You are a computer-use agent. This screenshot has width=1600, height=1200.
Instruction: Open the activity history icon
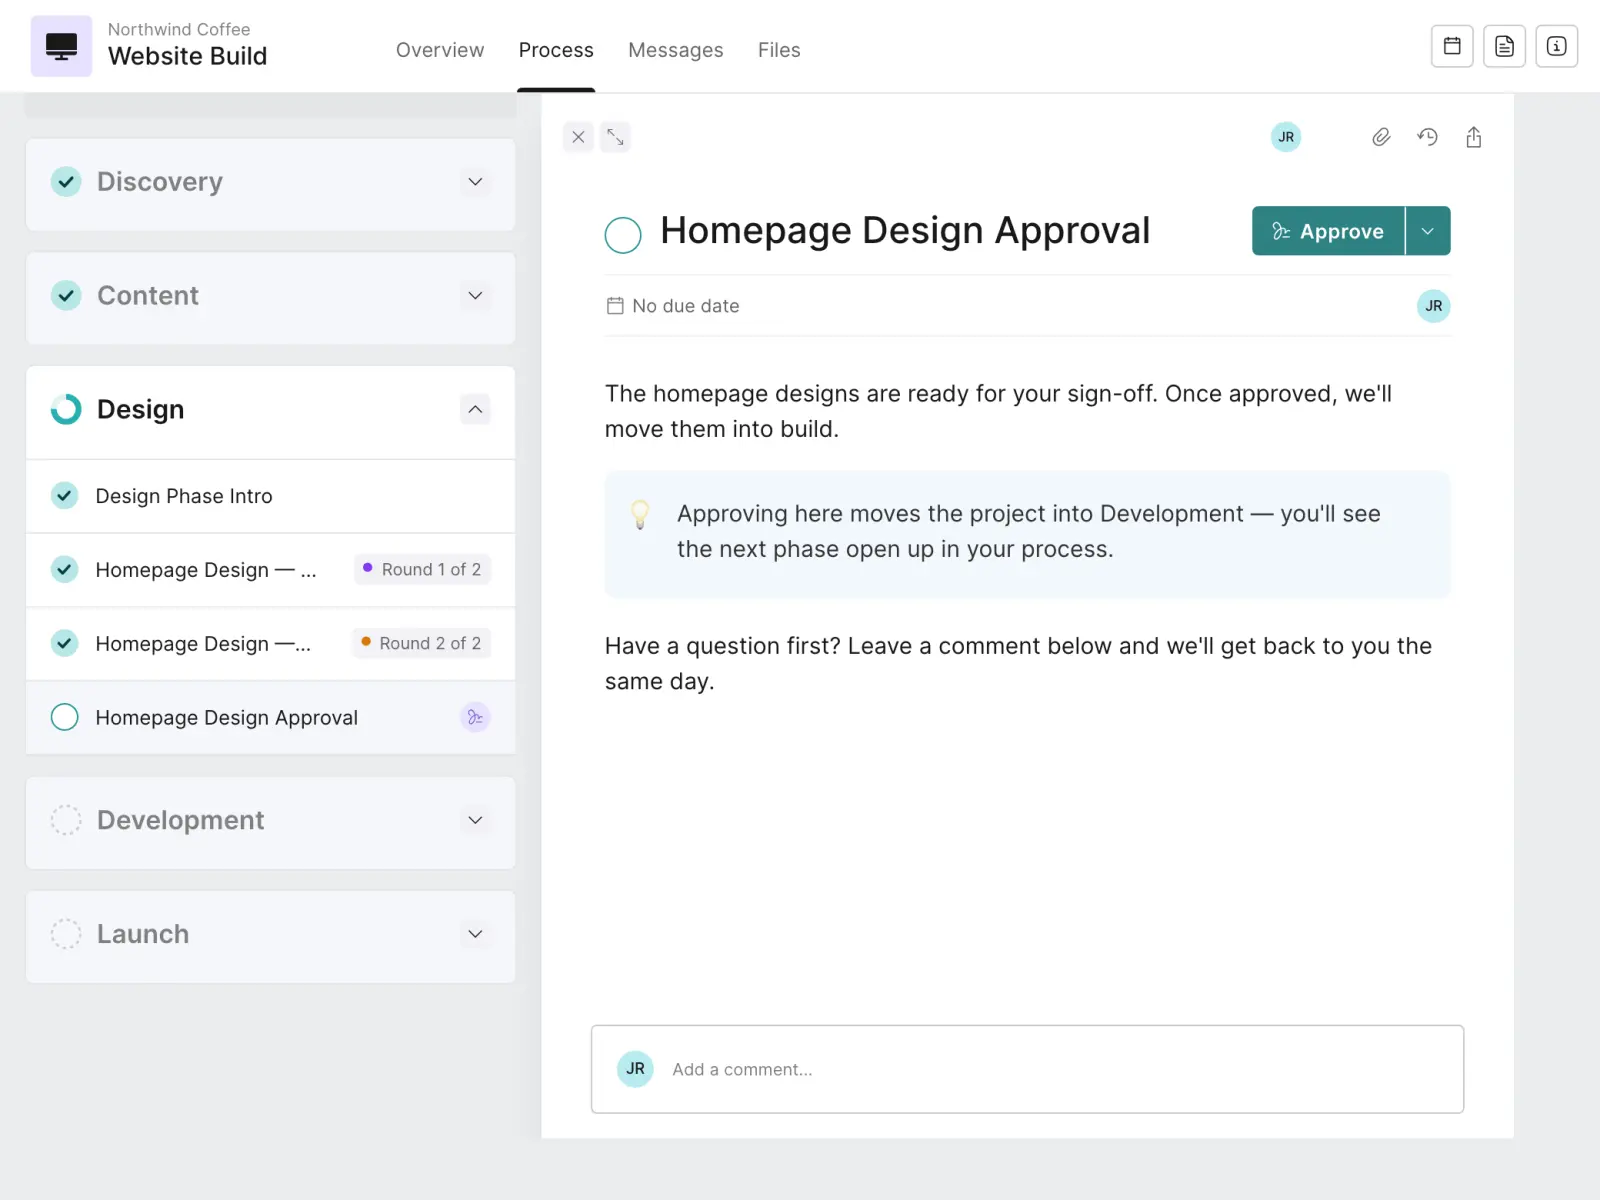[1427, 137]
